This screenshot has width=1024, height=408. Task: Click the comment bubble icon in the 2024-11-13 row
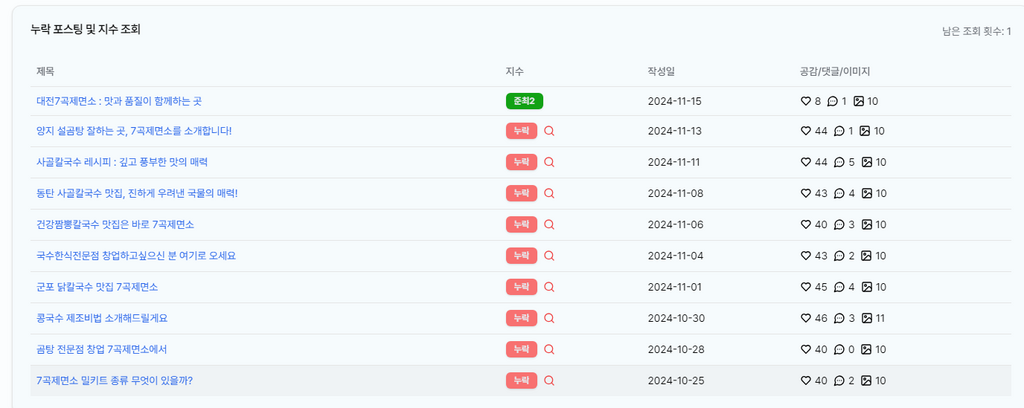point(839,131)
